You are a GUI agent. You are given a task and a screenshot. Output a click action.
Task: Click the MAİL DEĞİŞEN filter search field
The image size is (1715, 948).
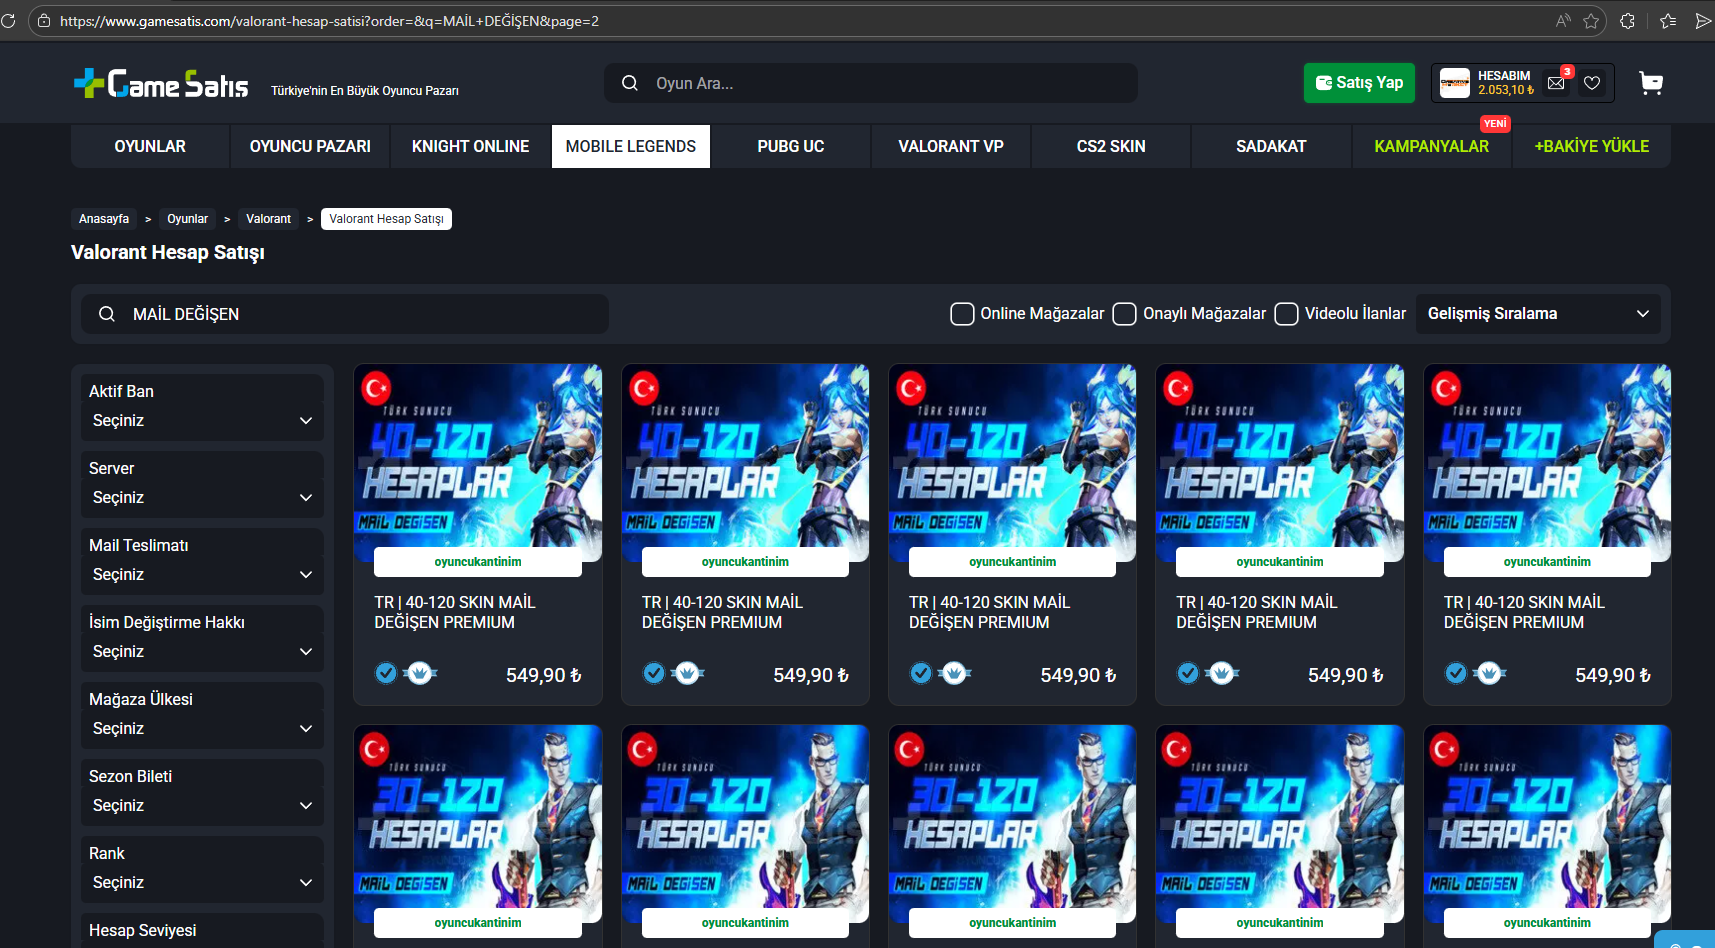click(x=345, y=314)
